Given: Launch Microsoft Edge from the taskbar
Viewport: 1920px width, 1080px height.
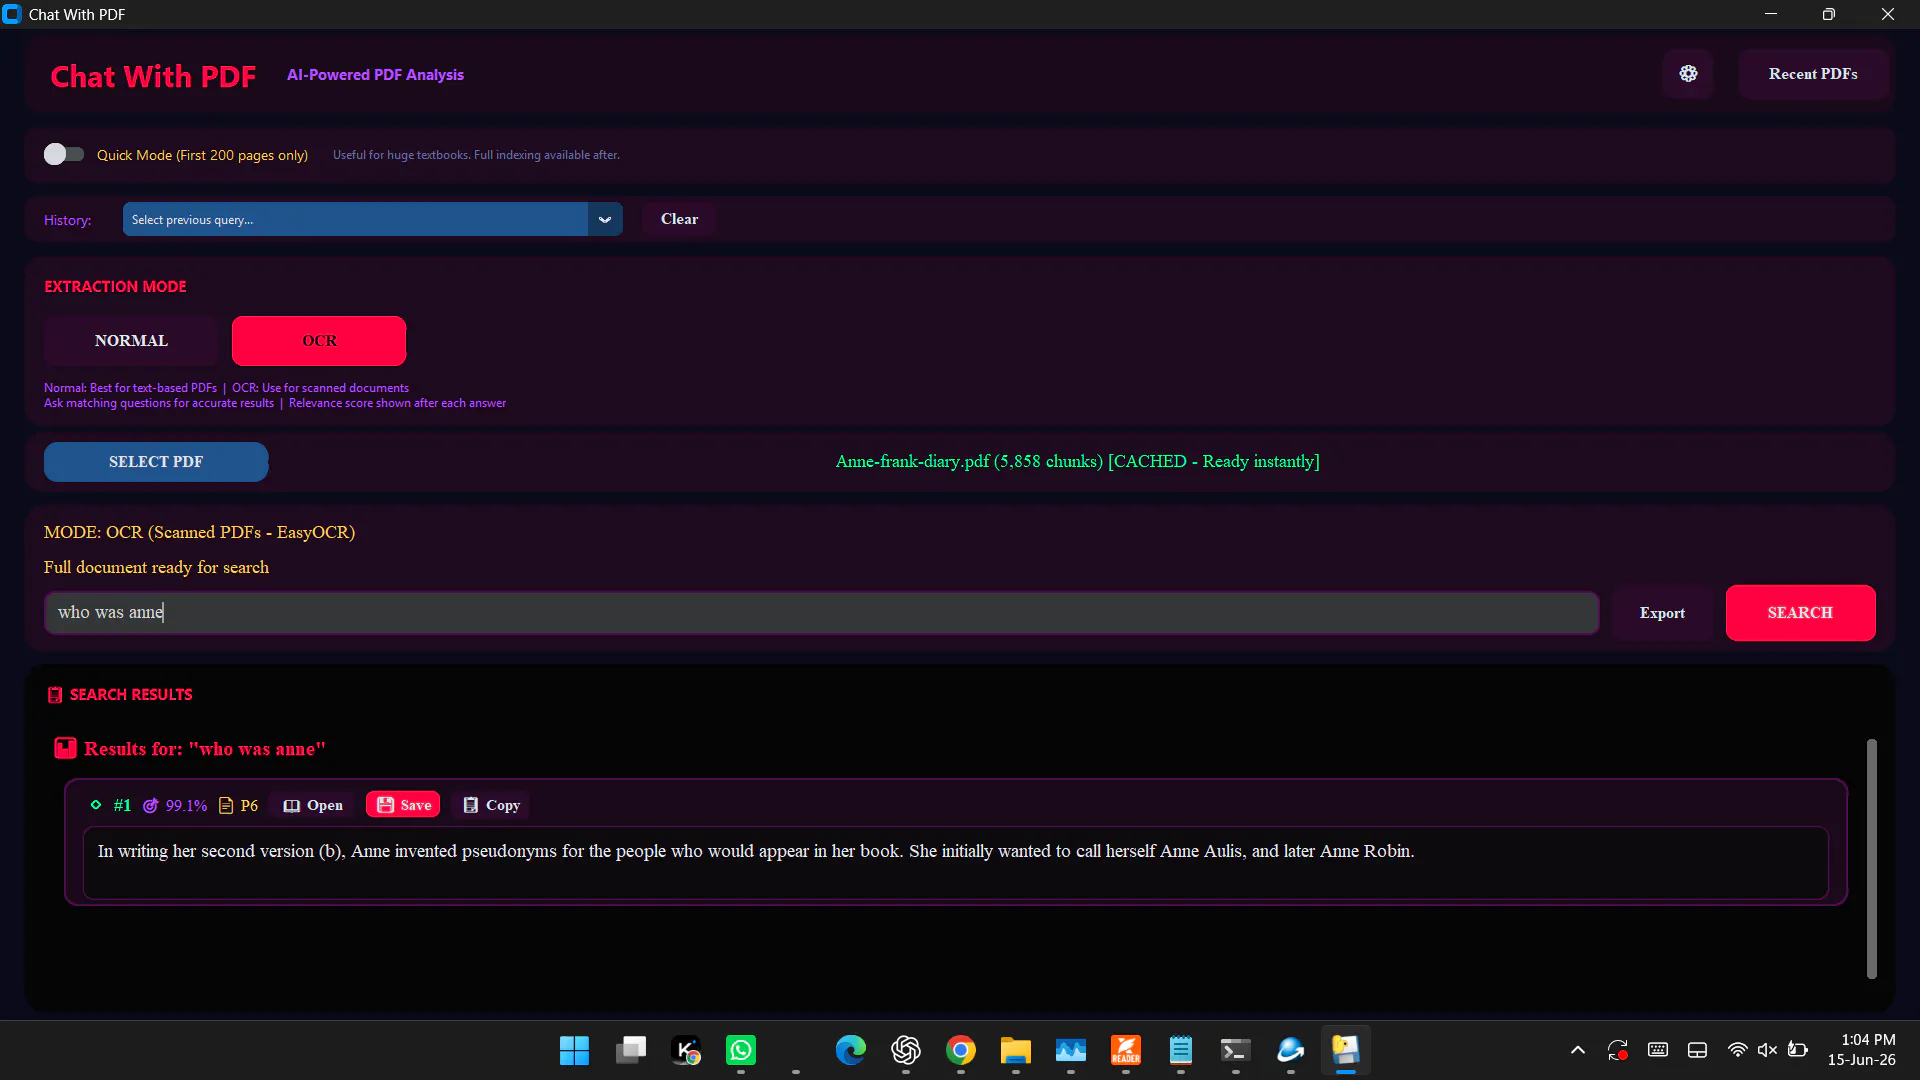Looking at the screenshot, I should [x=851, y=1051].
